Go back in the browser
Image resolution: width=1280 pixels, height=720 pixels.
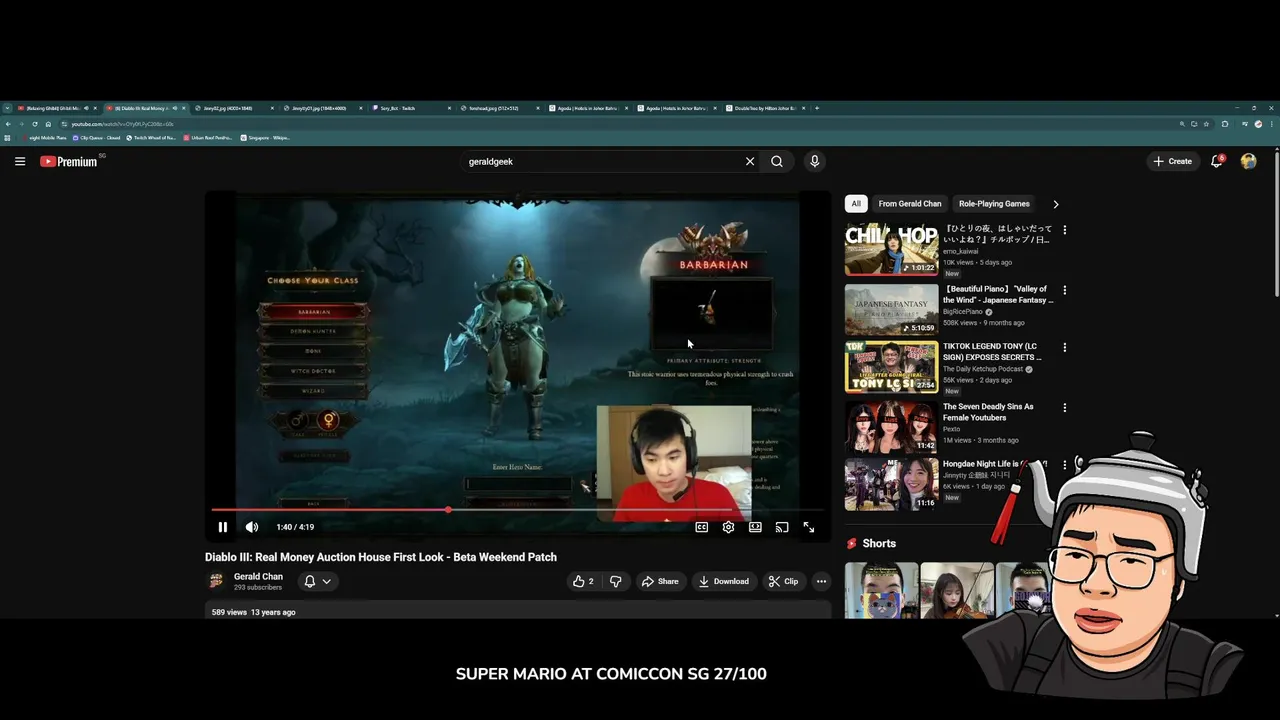click(8, 124)
